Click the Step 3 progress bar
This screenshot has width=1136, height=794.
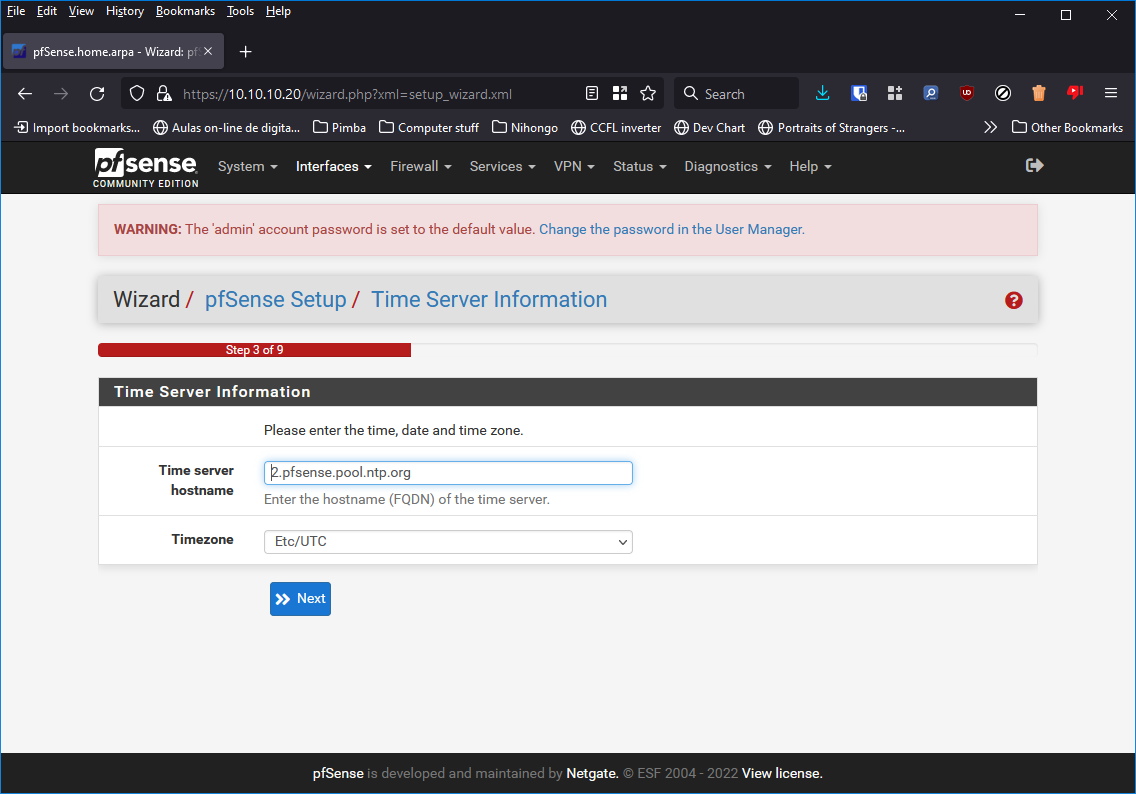pos(254,350)
